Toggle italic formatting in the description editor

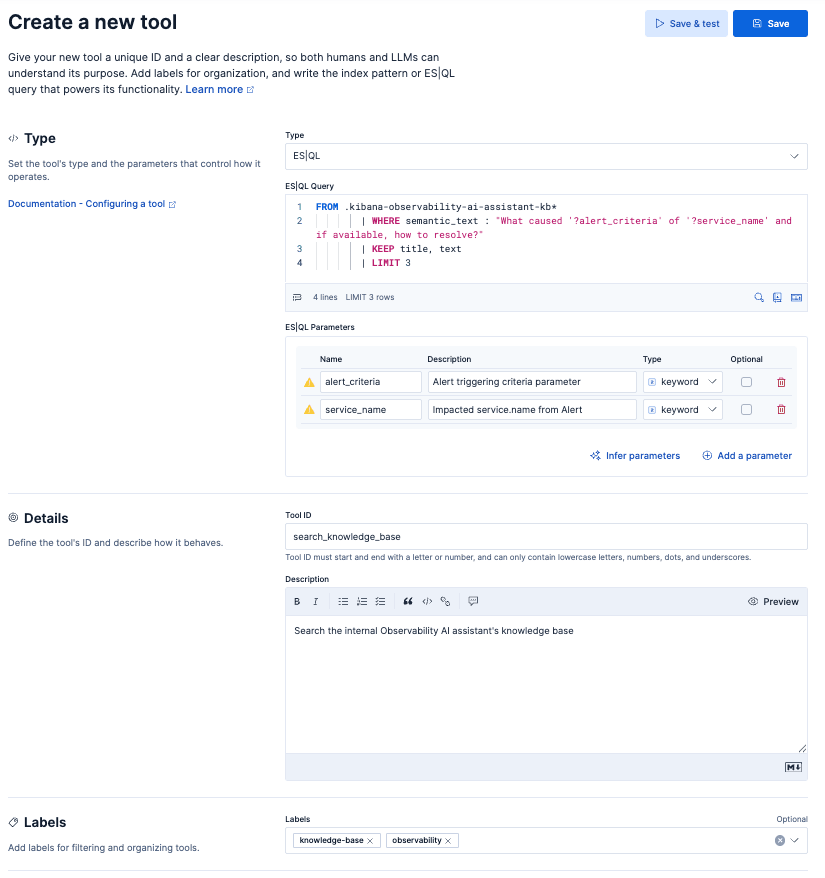tap(315, 601)
